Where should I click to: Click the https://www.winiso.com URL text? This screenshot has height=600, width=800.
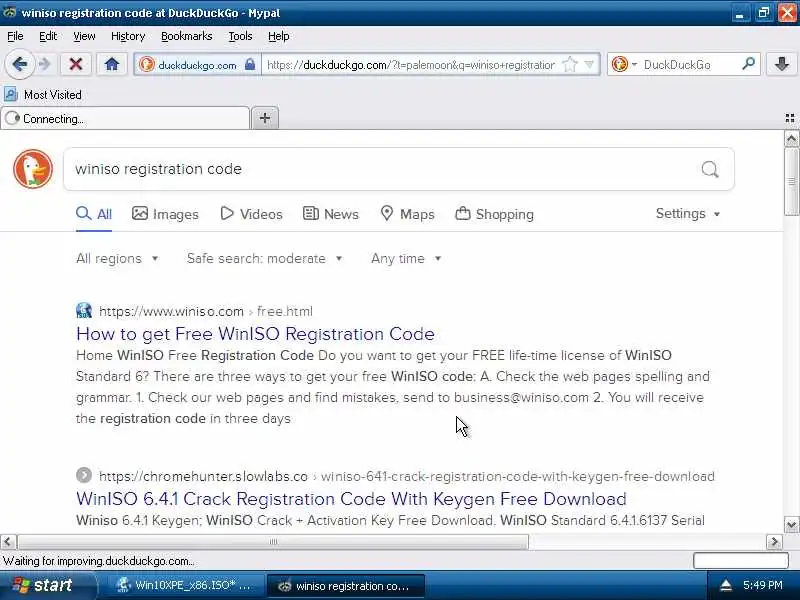pyautogui.click(x=171, y=311)
